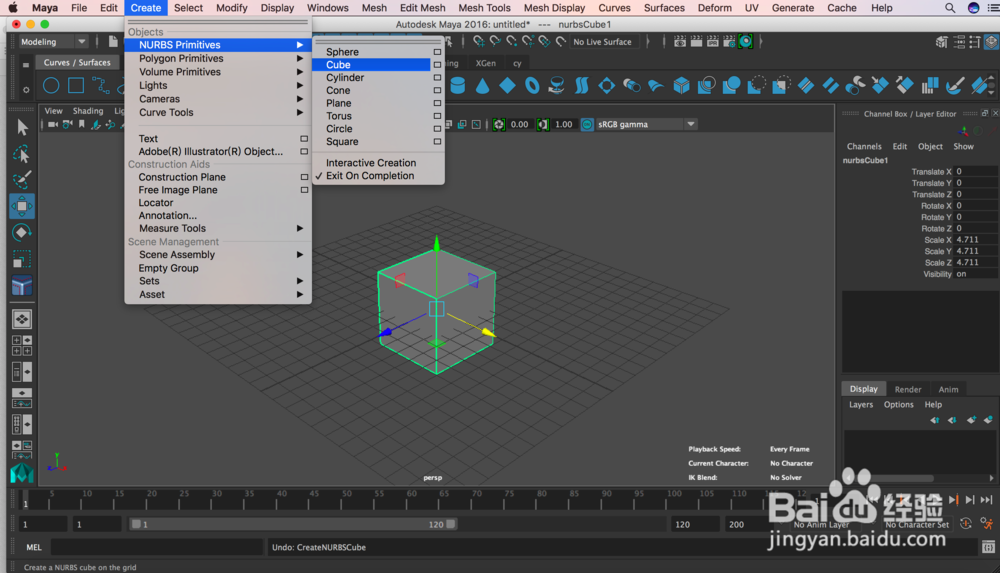Open Cube option box

[x=437, y=64]
